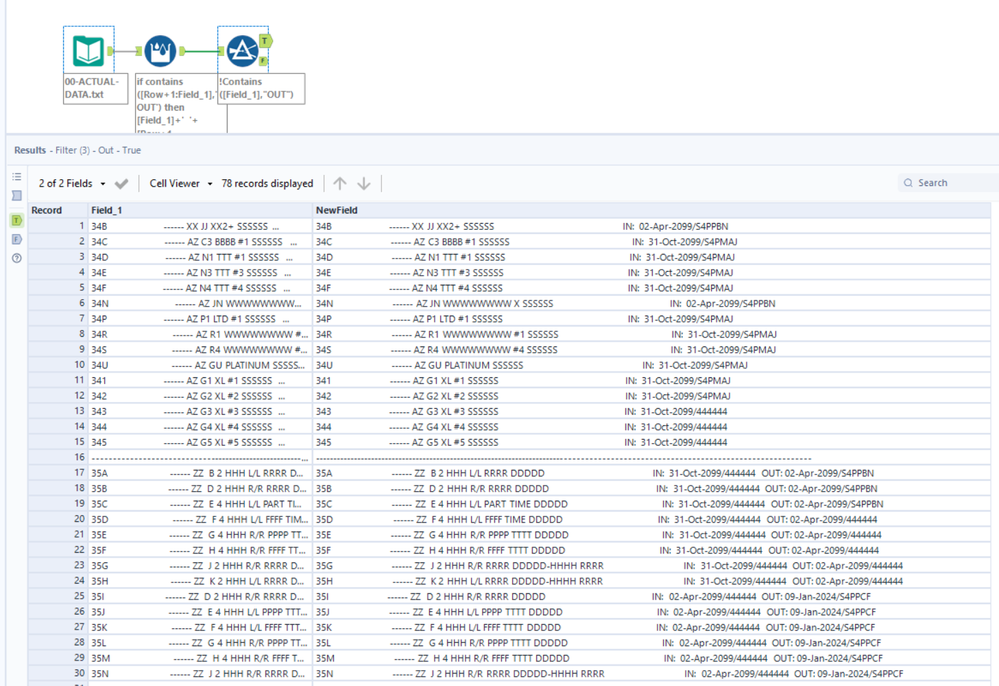The width and height of the screenshot is (999, 686).
Task: Select the Input Data tool for 00-ACTUAL-DATA.txt
Action: (x=89, y=50)
